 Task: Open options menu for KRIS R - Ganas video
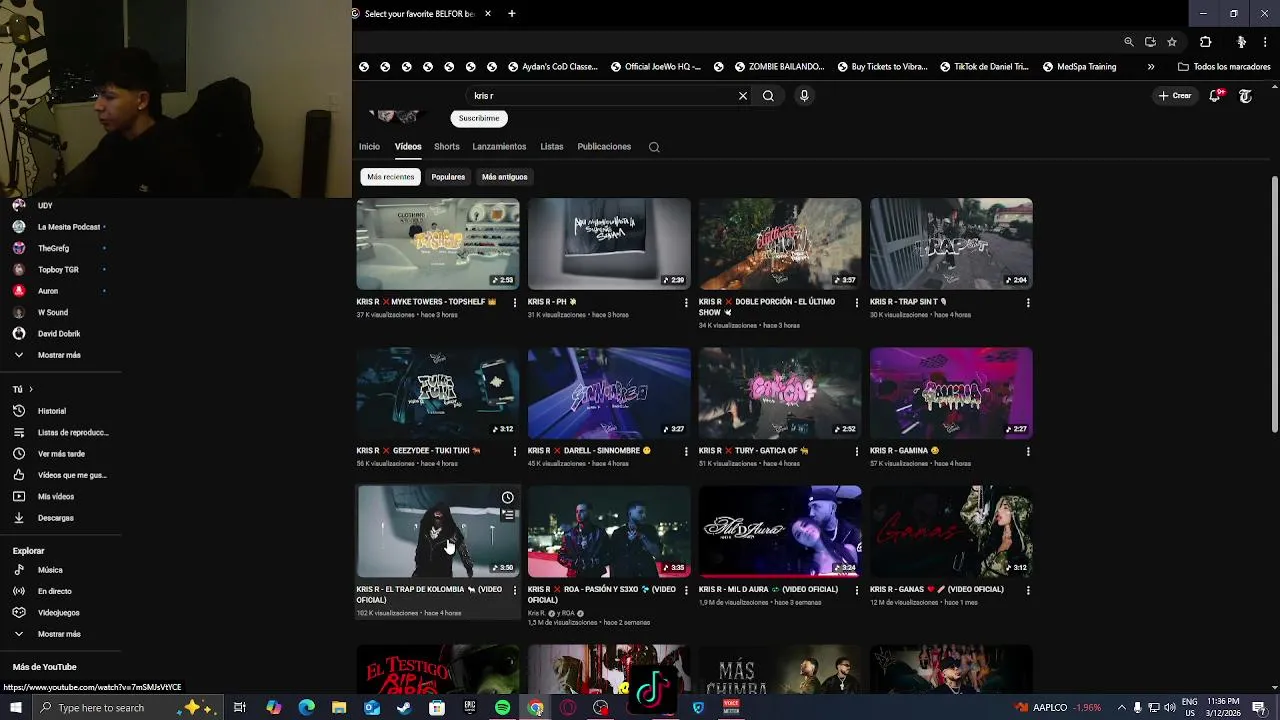[1028, 590]
